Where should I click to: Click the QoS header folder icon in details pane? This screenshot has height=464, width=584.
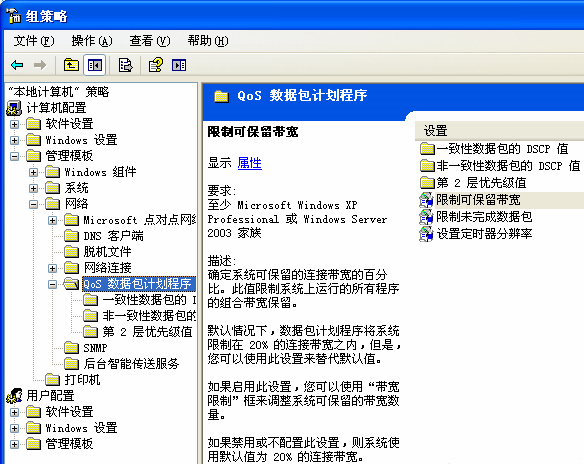pos(221,96)
